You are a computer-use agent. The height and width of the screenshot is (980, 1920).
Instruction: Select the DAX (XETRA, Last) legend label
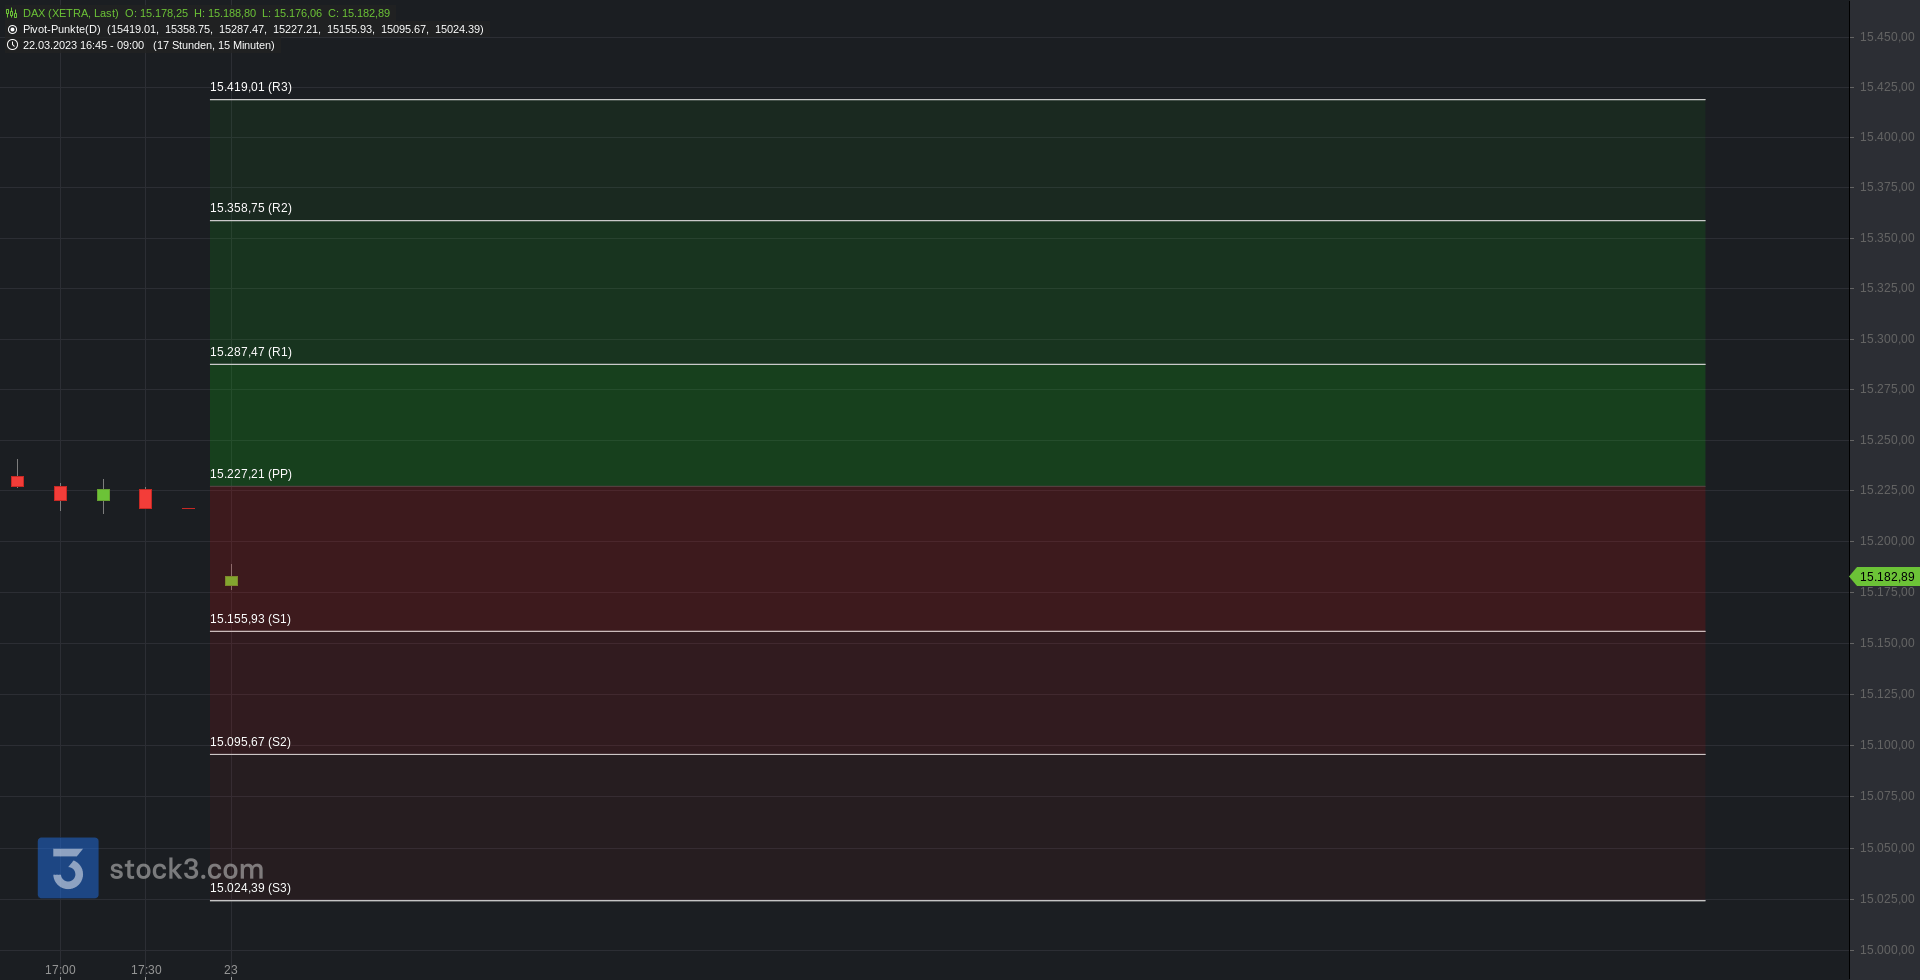[x=71, y=13]
